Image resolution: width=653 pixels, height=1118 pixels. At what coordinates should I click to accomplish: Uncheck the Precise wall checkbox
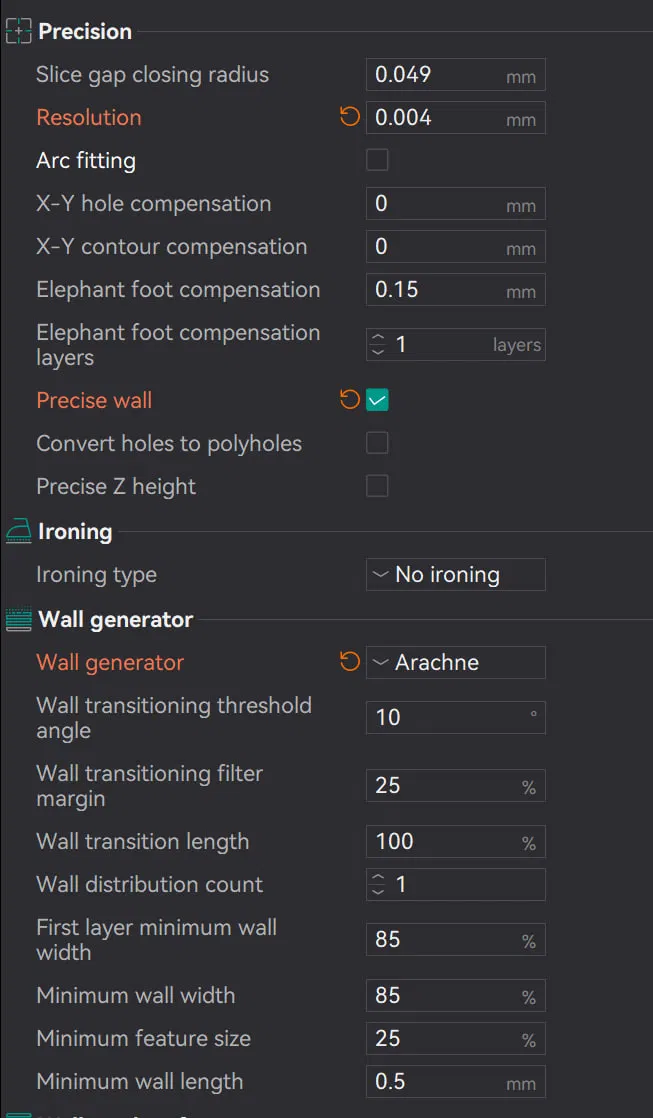pos(377,401)
